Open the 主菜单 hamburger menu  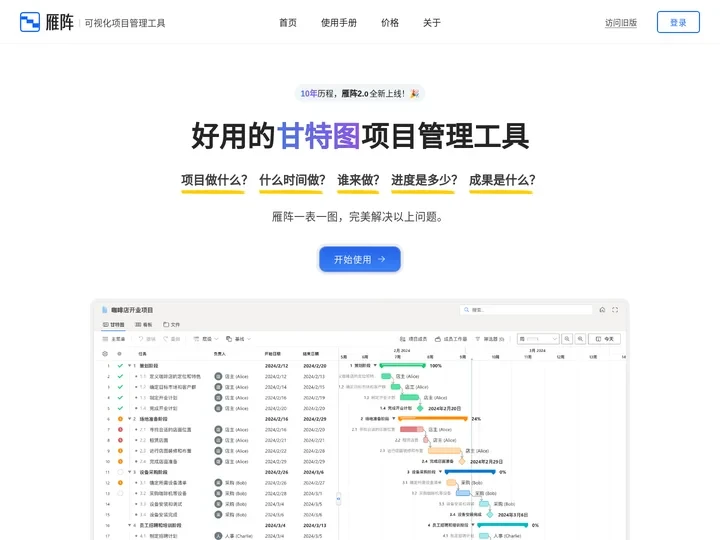113,339
